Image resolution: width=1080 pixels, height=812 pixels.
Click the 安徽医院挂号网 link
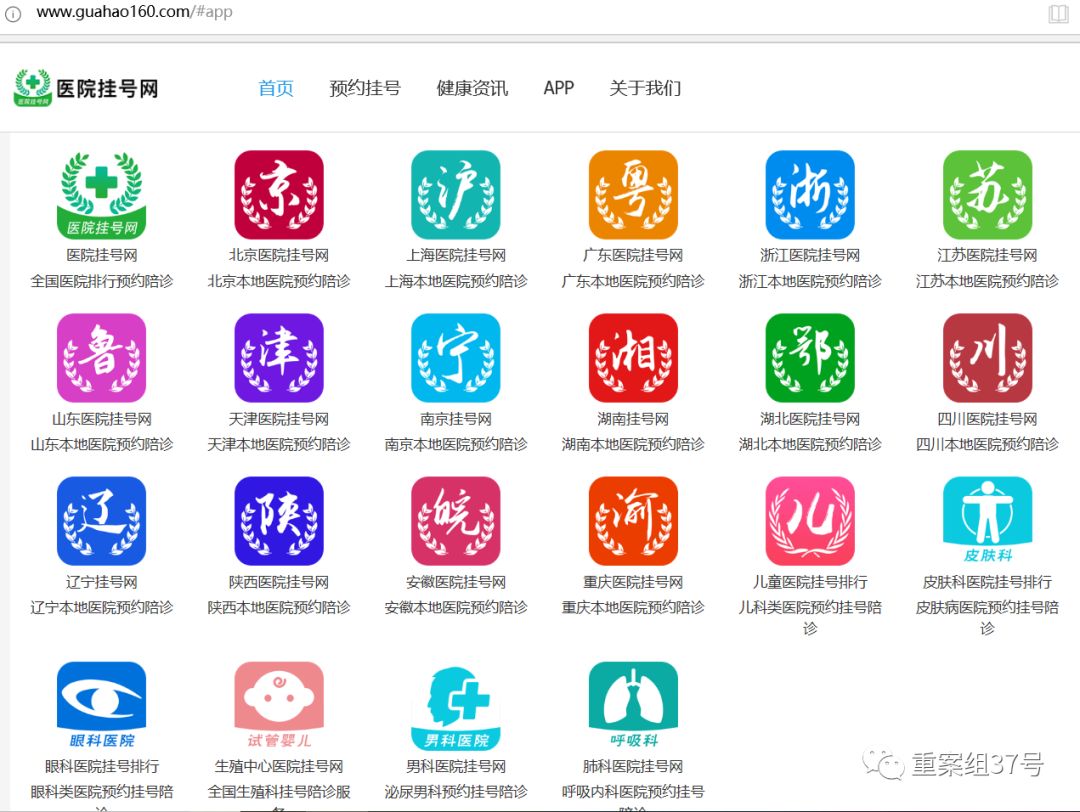tap(456, 582)
